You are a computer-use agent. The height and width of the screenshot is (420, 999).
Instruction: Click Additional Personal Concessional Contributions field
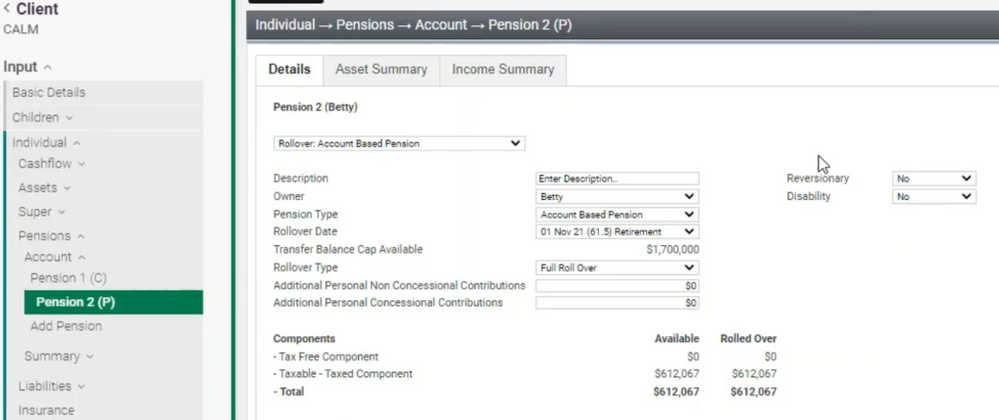(x=617, y=303)
